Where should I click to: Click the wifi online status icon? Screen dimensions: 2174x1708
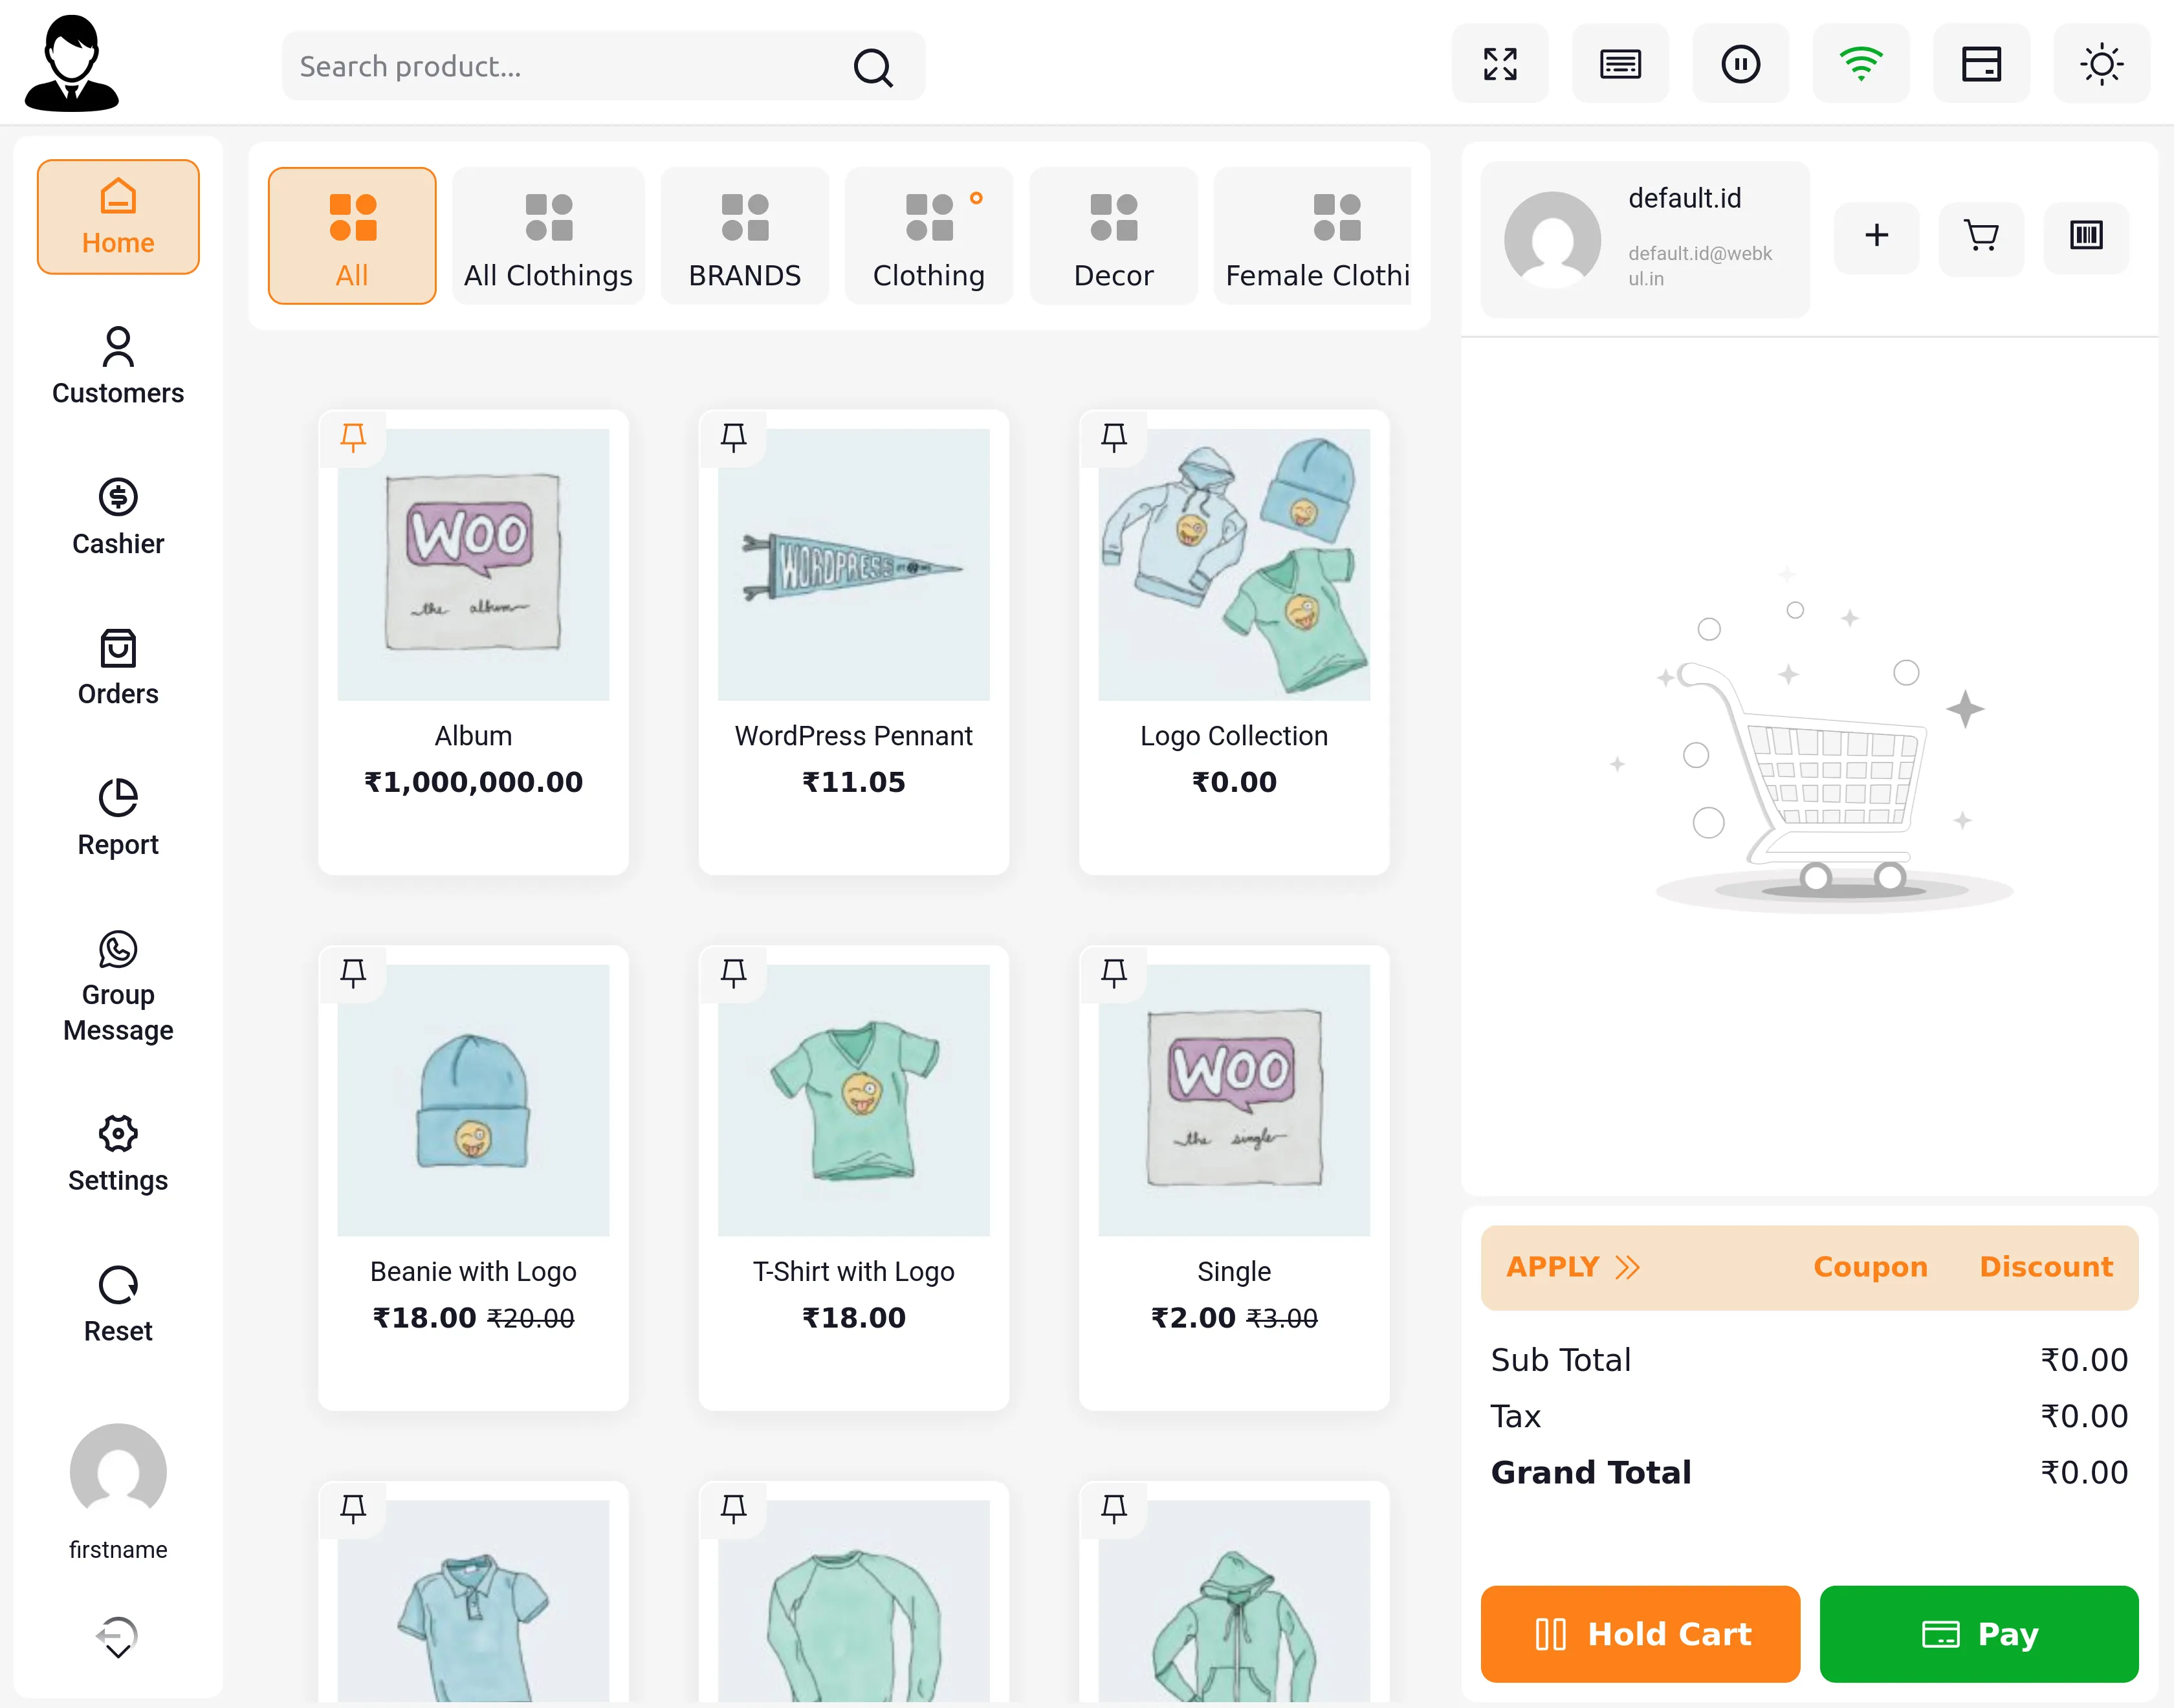click(1860, 64)
